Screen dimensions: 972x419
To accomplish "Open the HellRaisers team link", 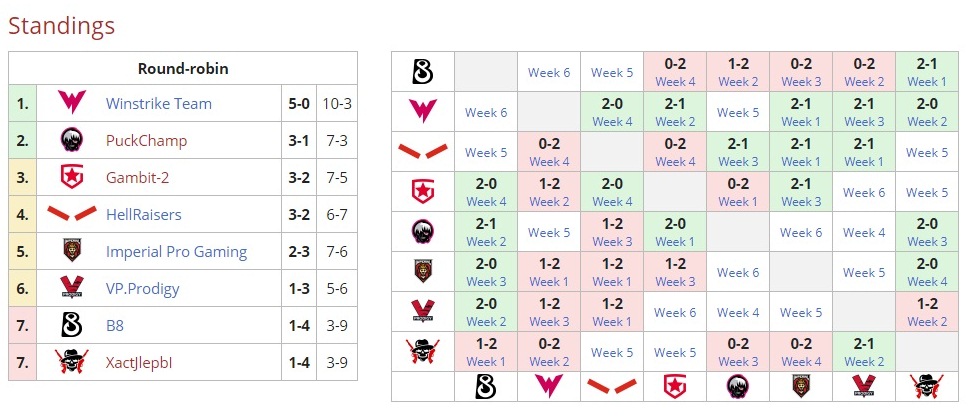I will 144,214.
